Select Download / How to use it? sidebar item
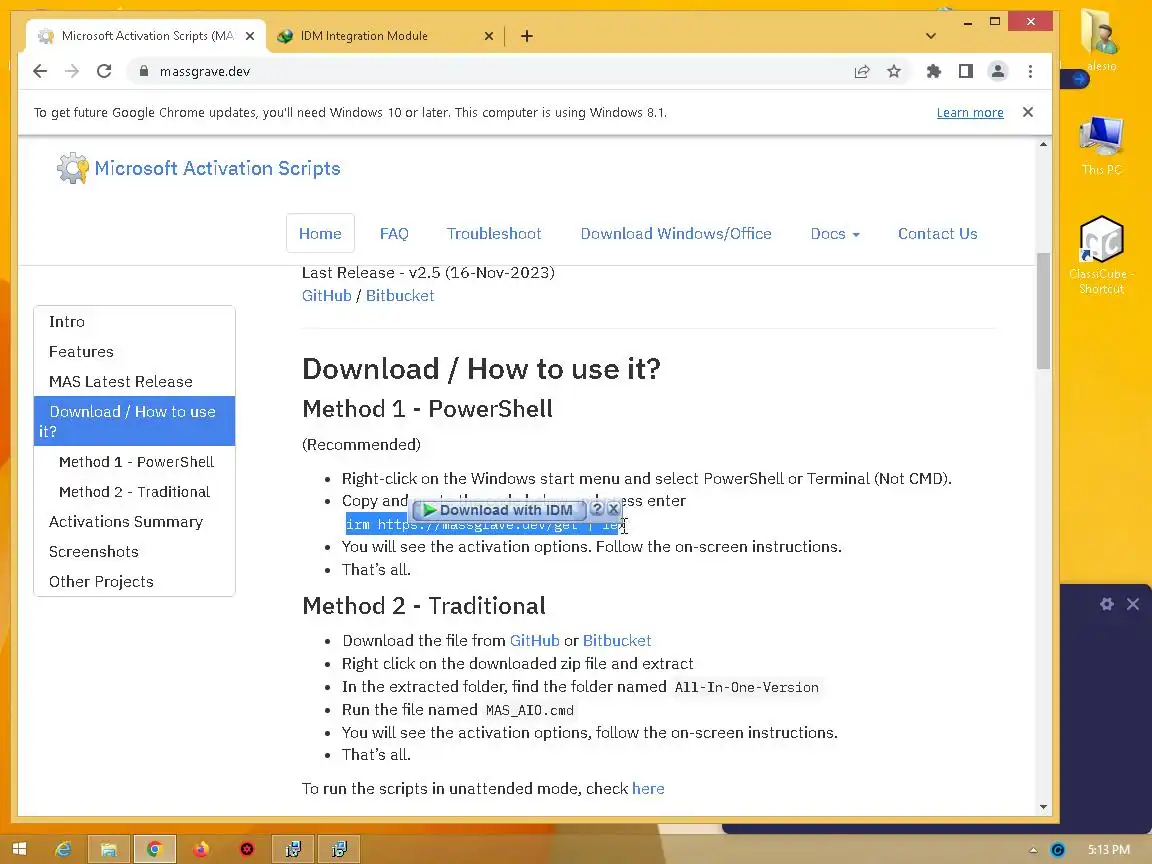This screenshot has width=1152, height=864. (x=134, y=421)
